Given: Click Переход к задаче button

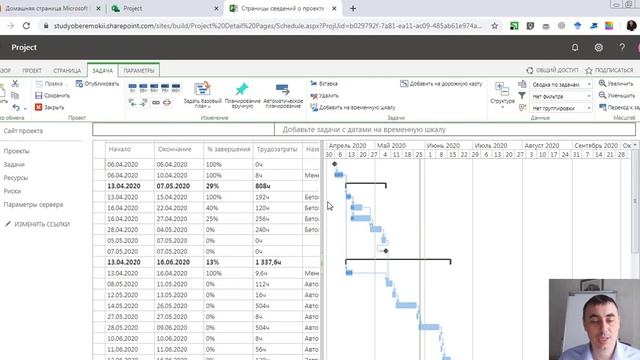Looking at the screenshot, I should point(619,107).
